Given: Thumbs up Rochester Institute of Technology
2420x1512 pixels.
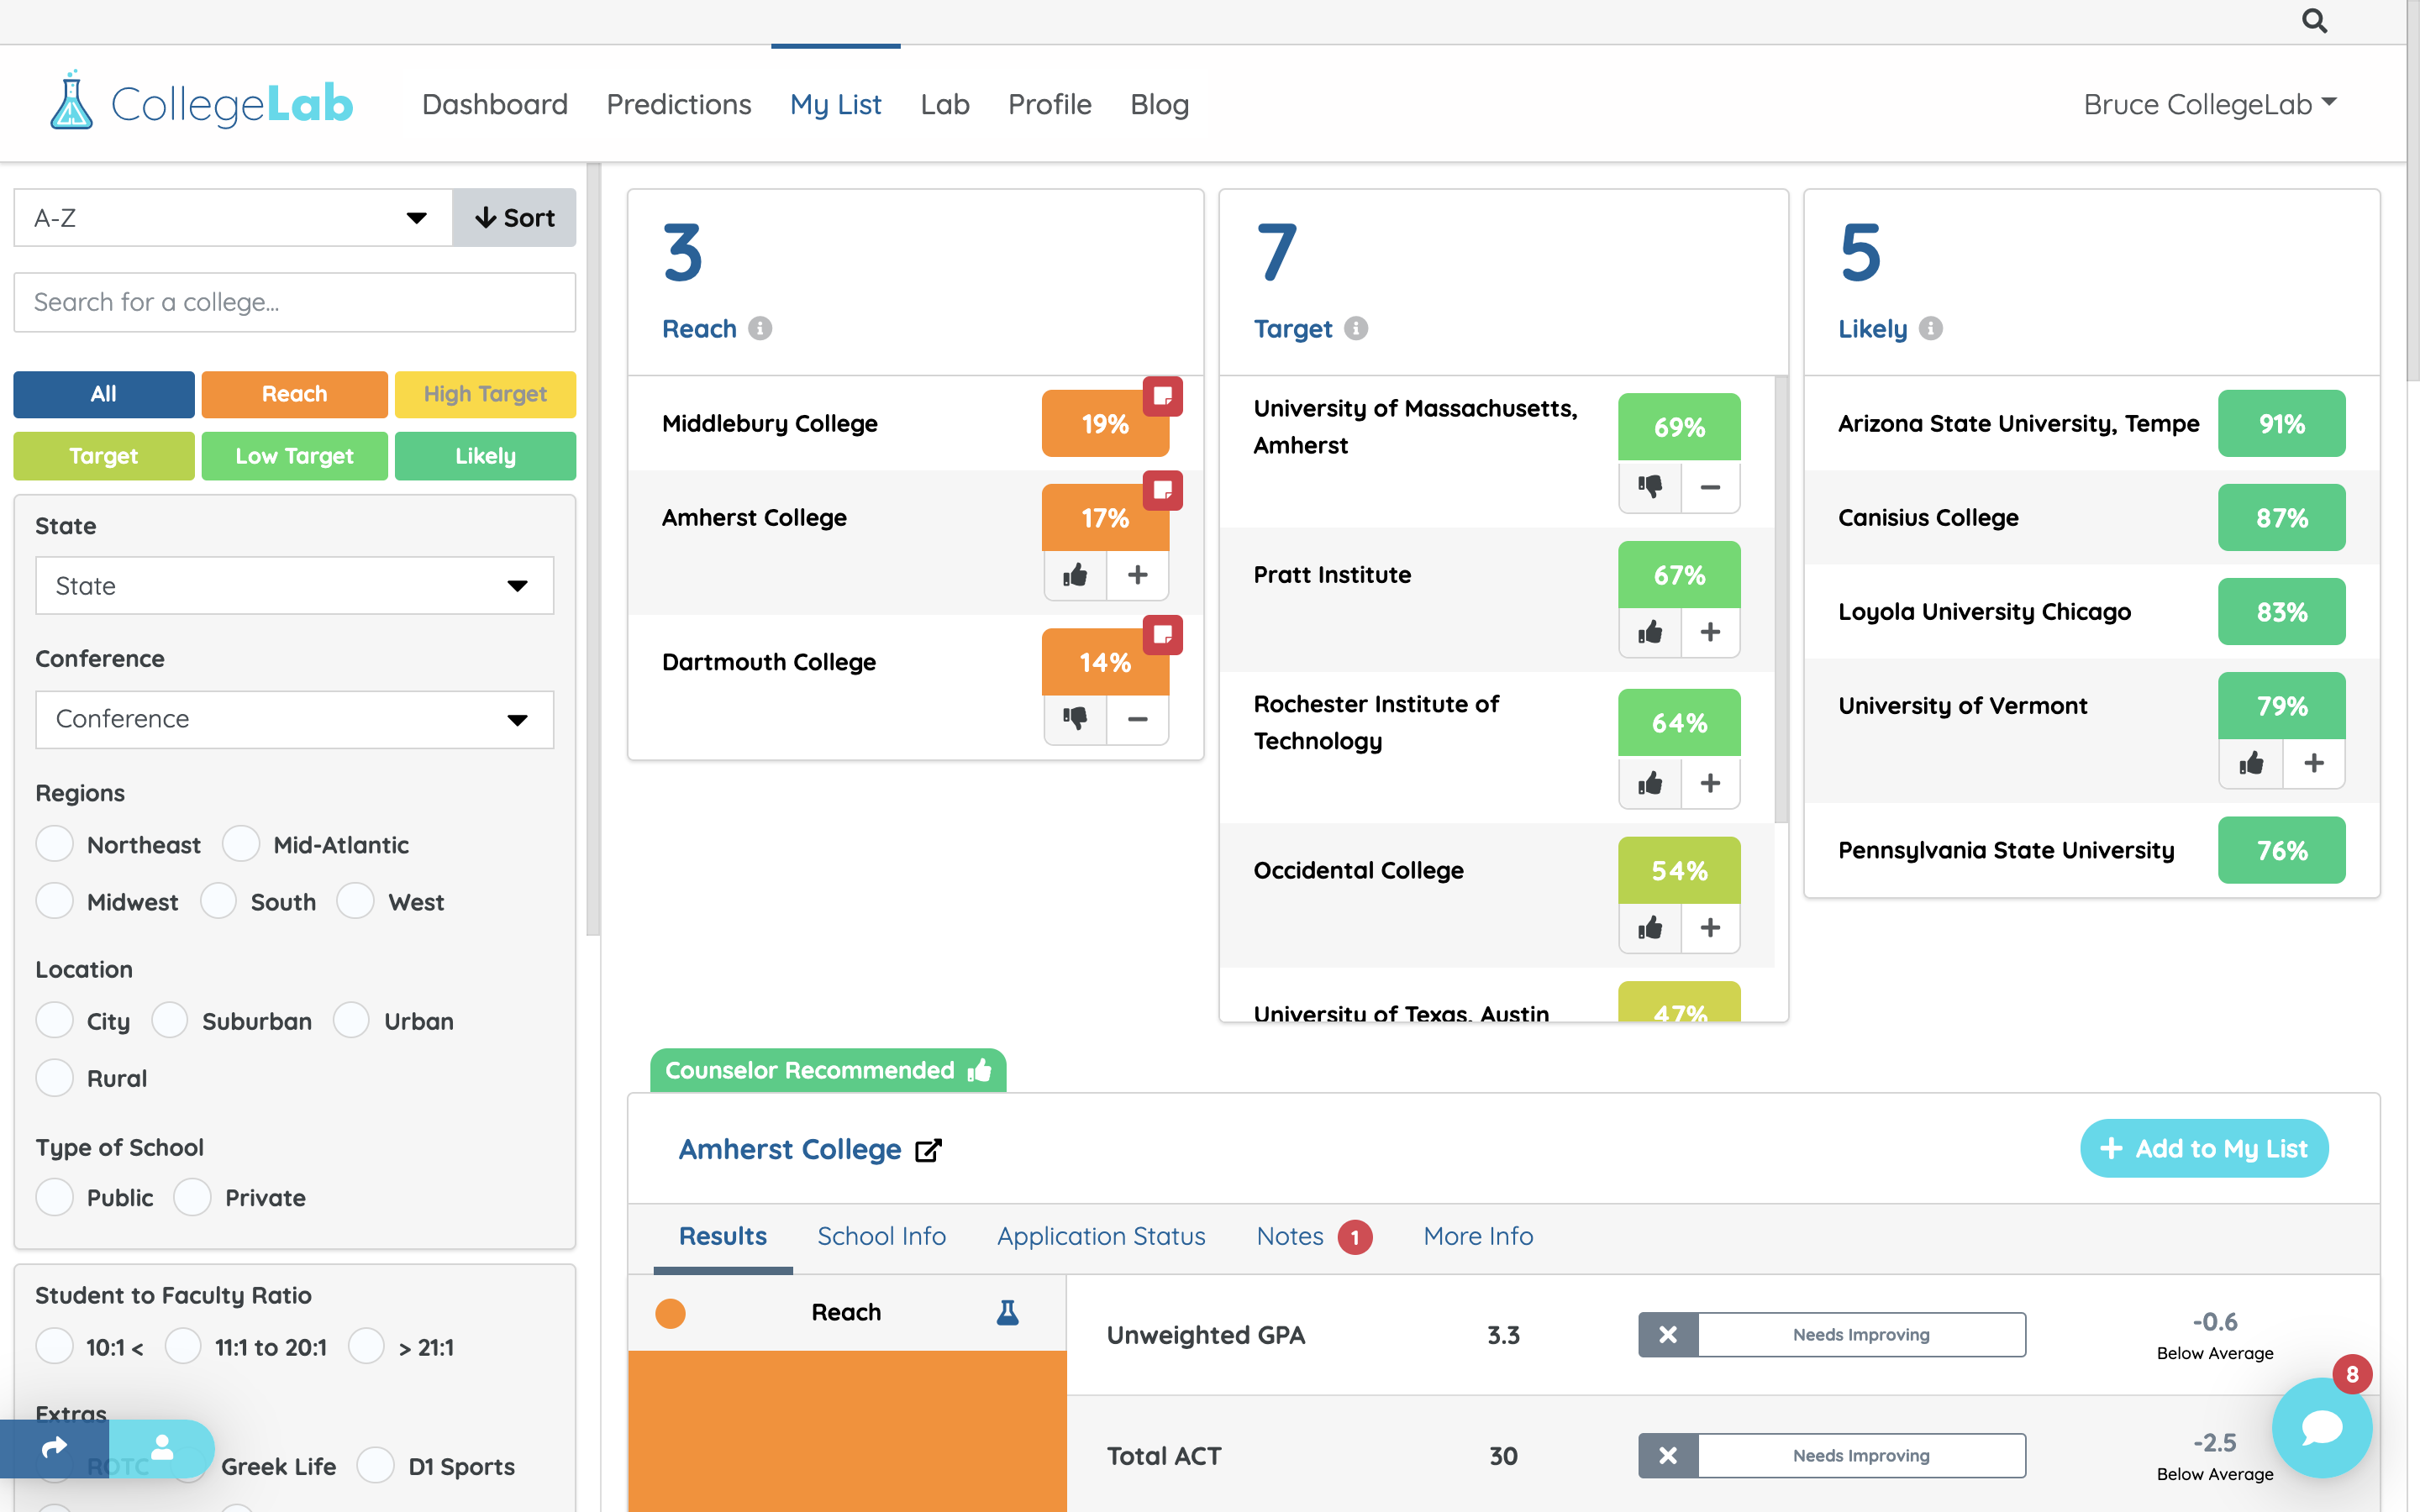Looking at the screenshot, I should [1650, 783].
